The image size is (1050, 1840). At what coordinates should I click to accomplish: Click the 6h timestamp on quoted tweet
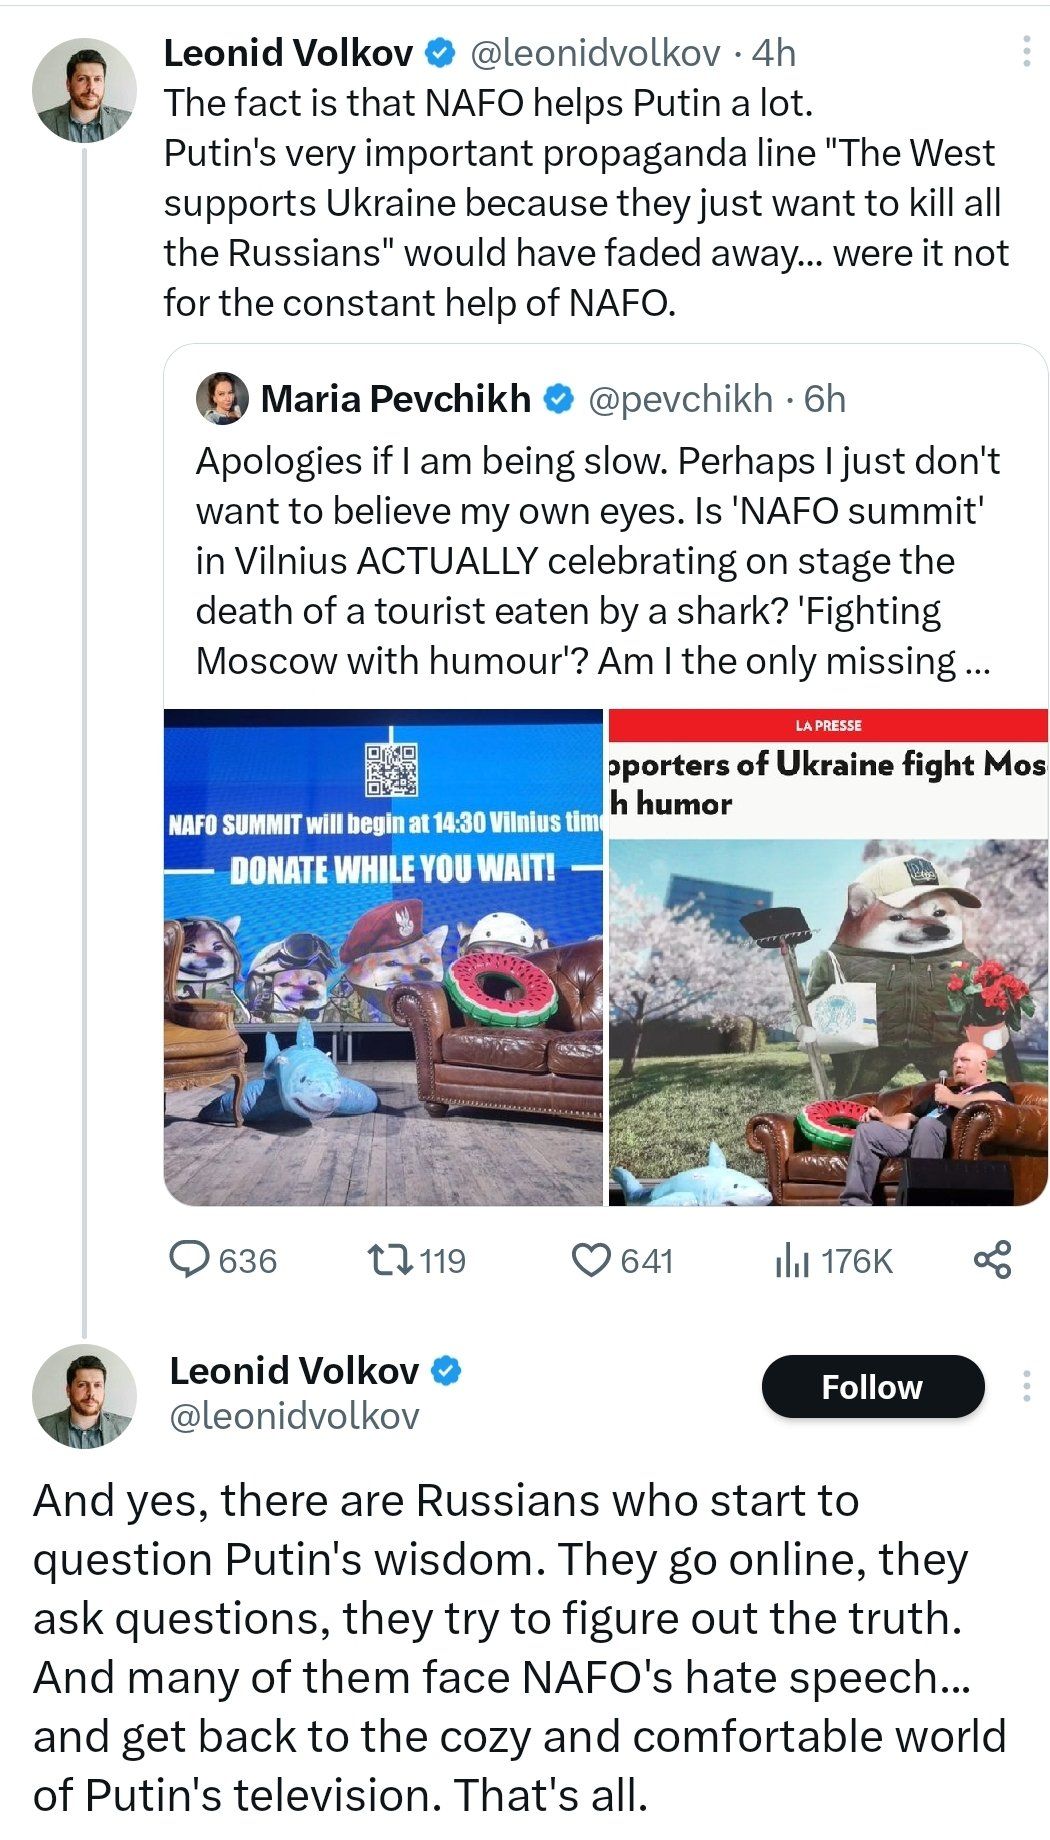click(x=825, y=398)
